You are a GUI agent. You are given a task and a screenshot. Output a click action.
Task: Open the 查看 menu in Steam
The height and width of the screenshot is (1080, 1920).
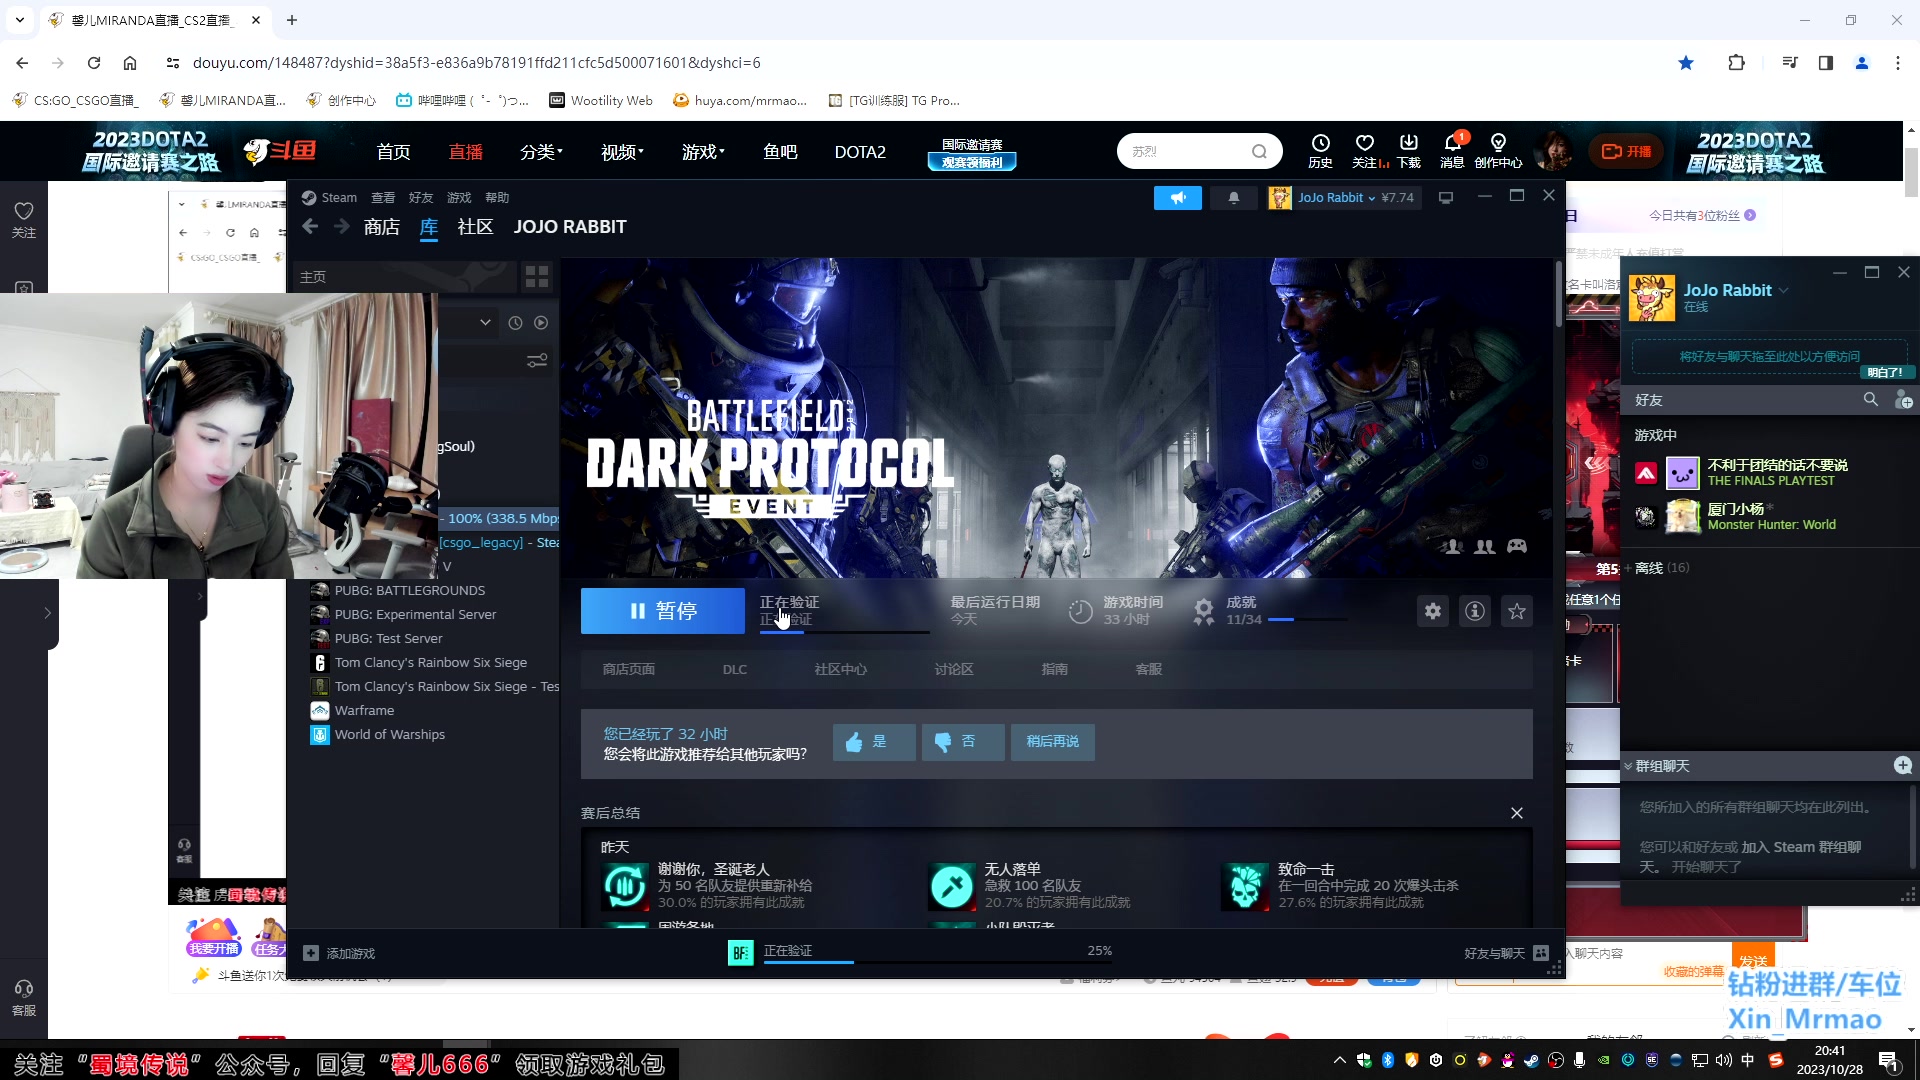pos(383,198)
